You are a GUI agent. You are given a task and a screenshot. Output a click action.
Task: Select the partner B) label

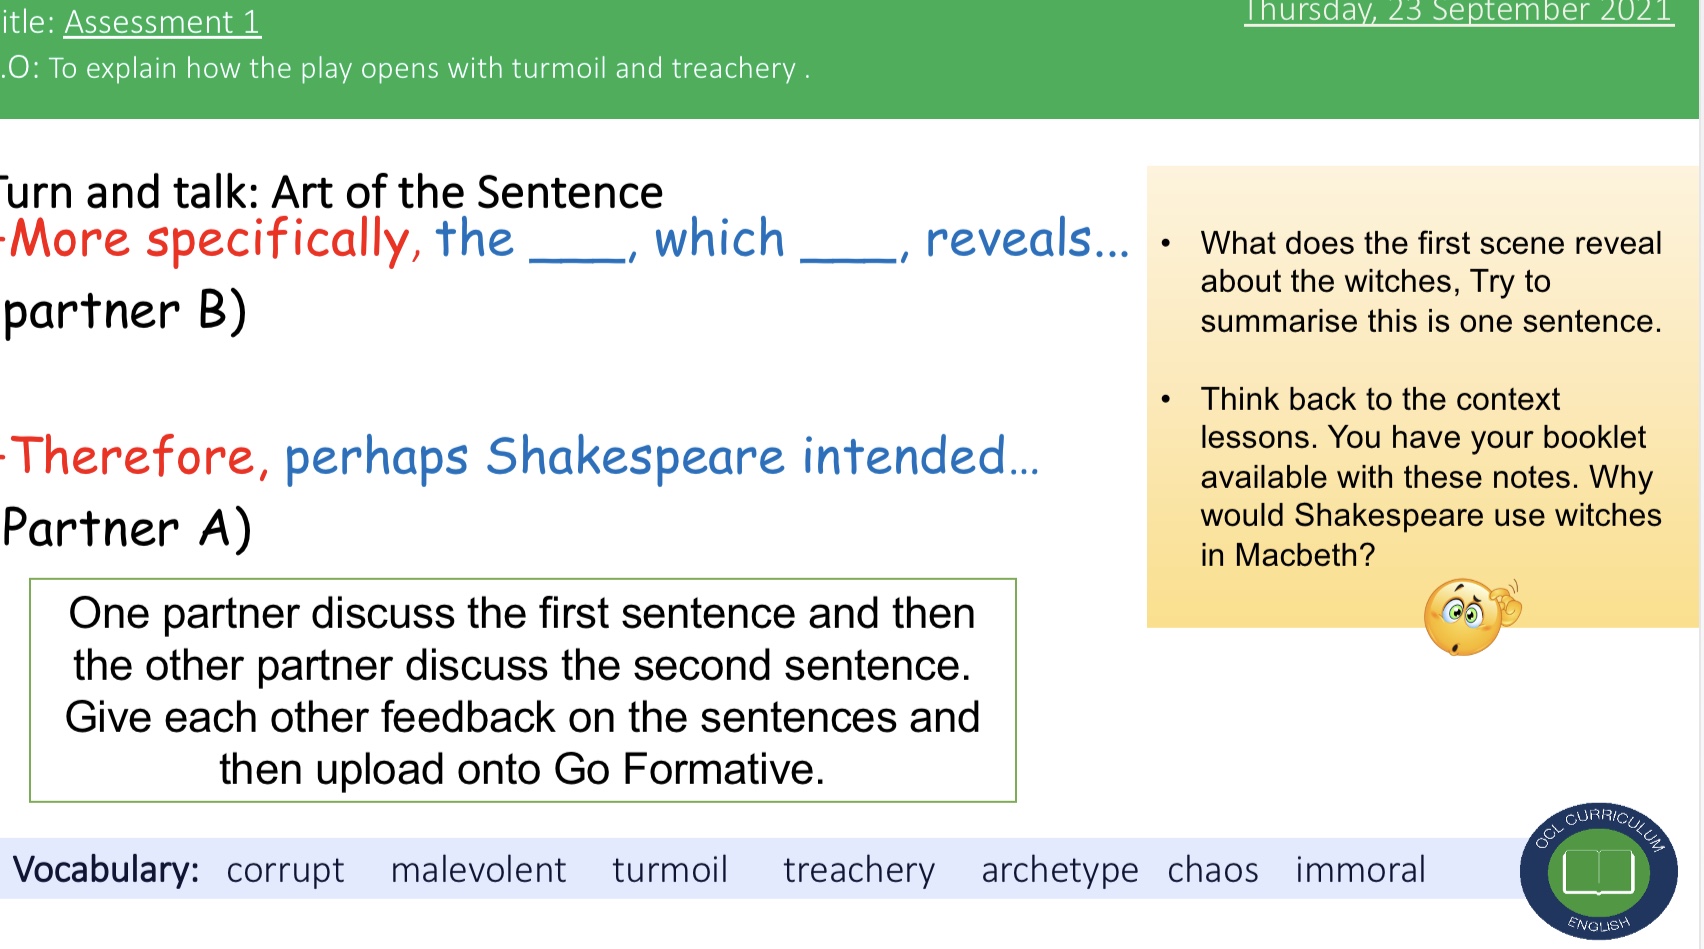coord(125,311)
